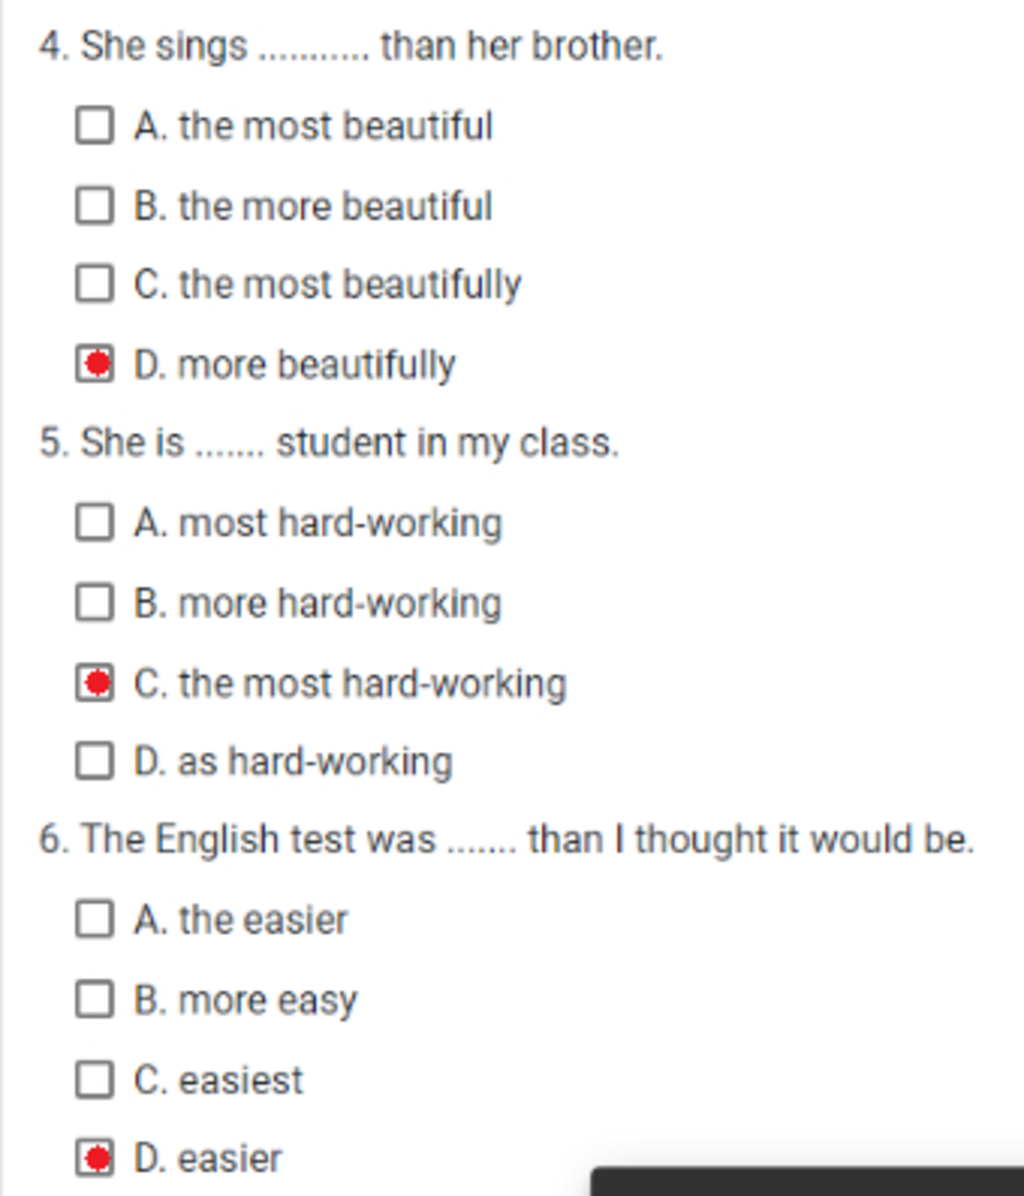Screen dimensions: 1024x1196
Task: Tick the checkbox beside 'B. more hard-working'
Action: pos(94,603)
